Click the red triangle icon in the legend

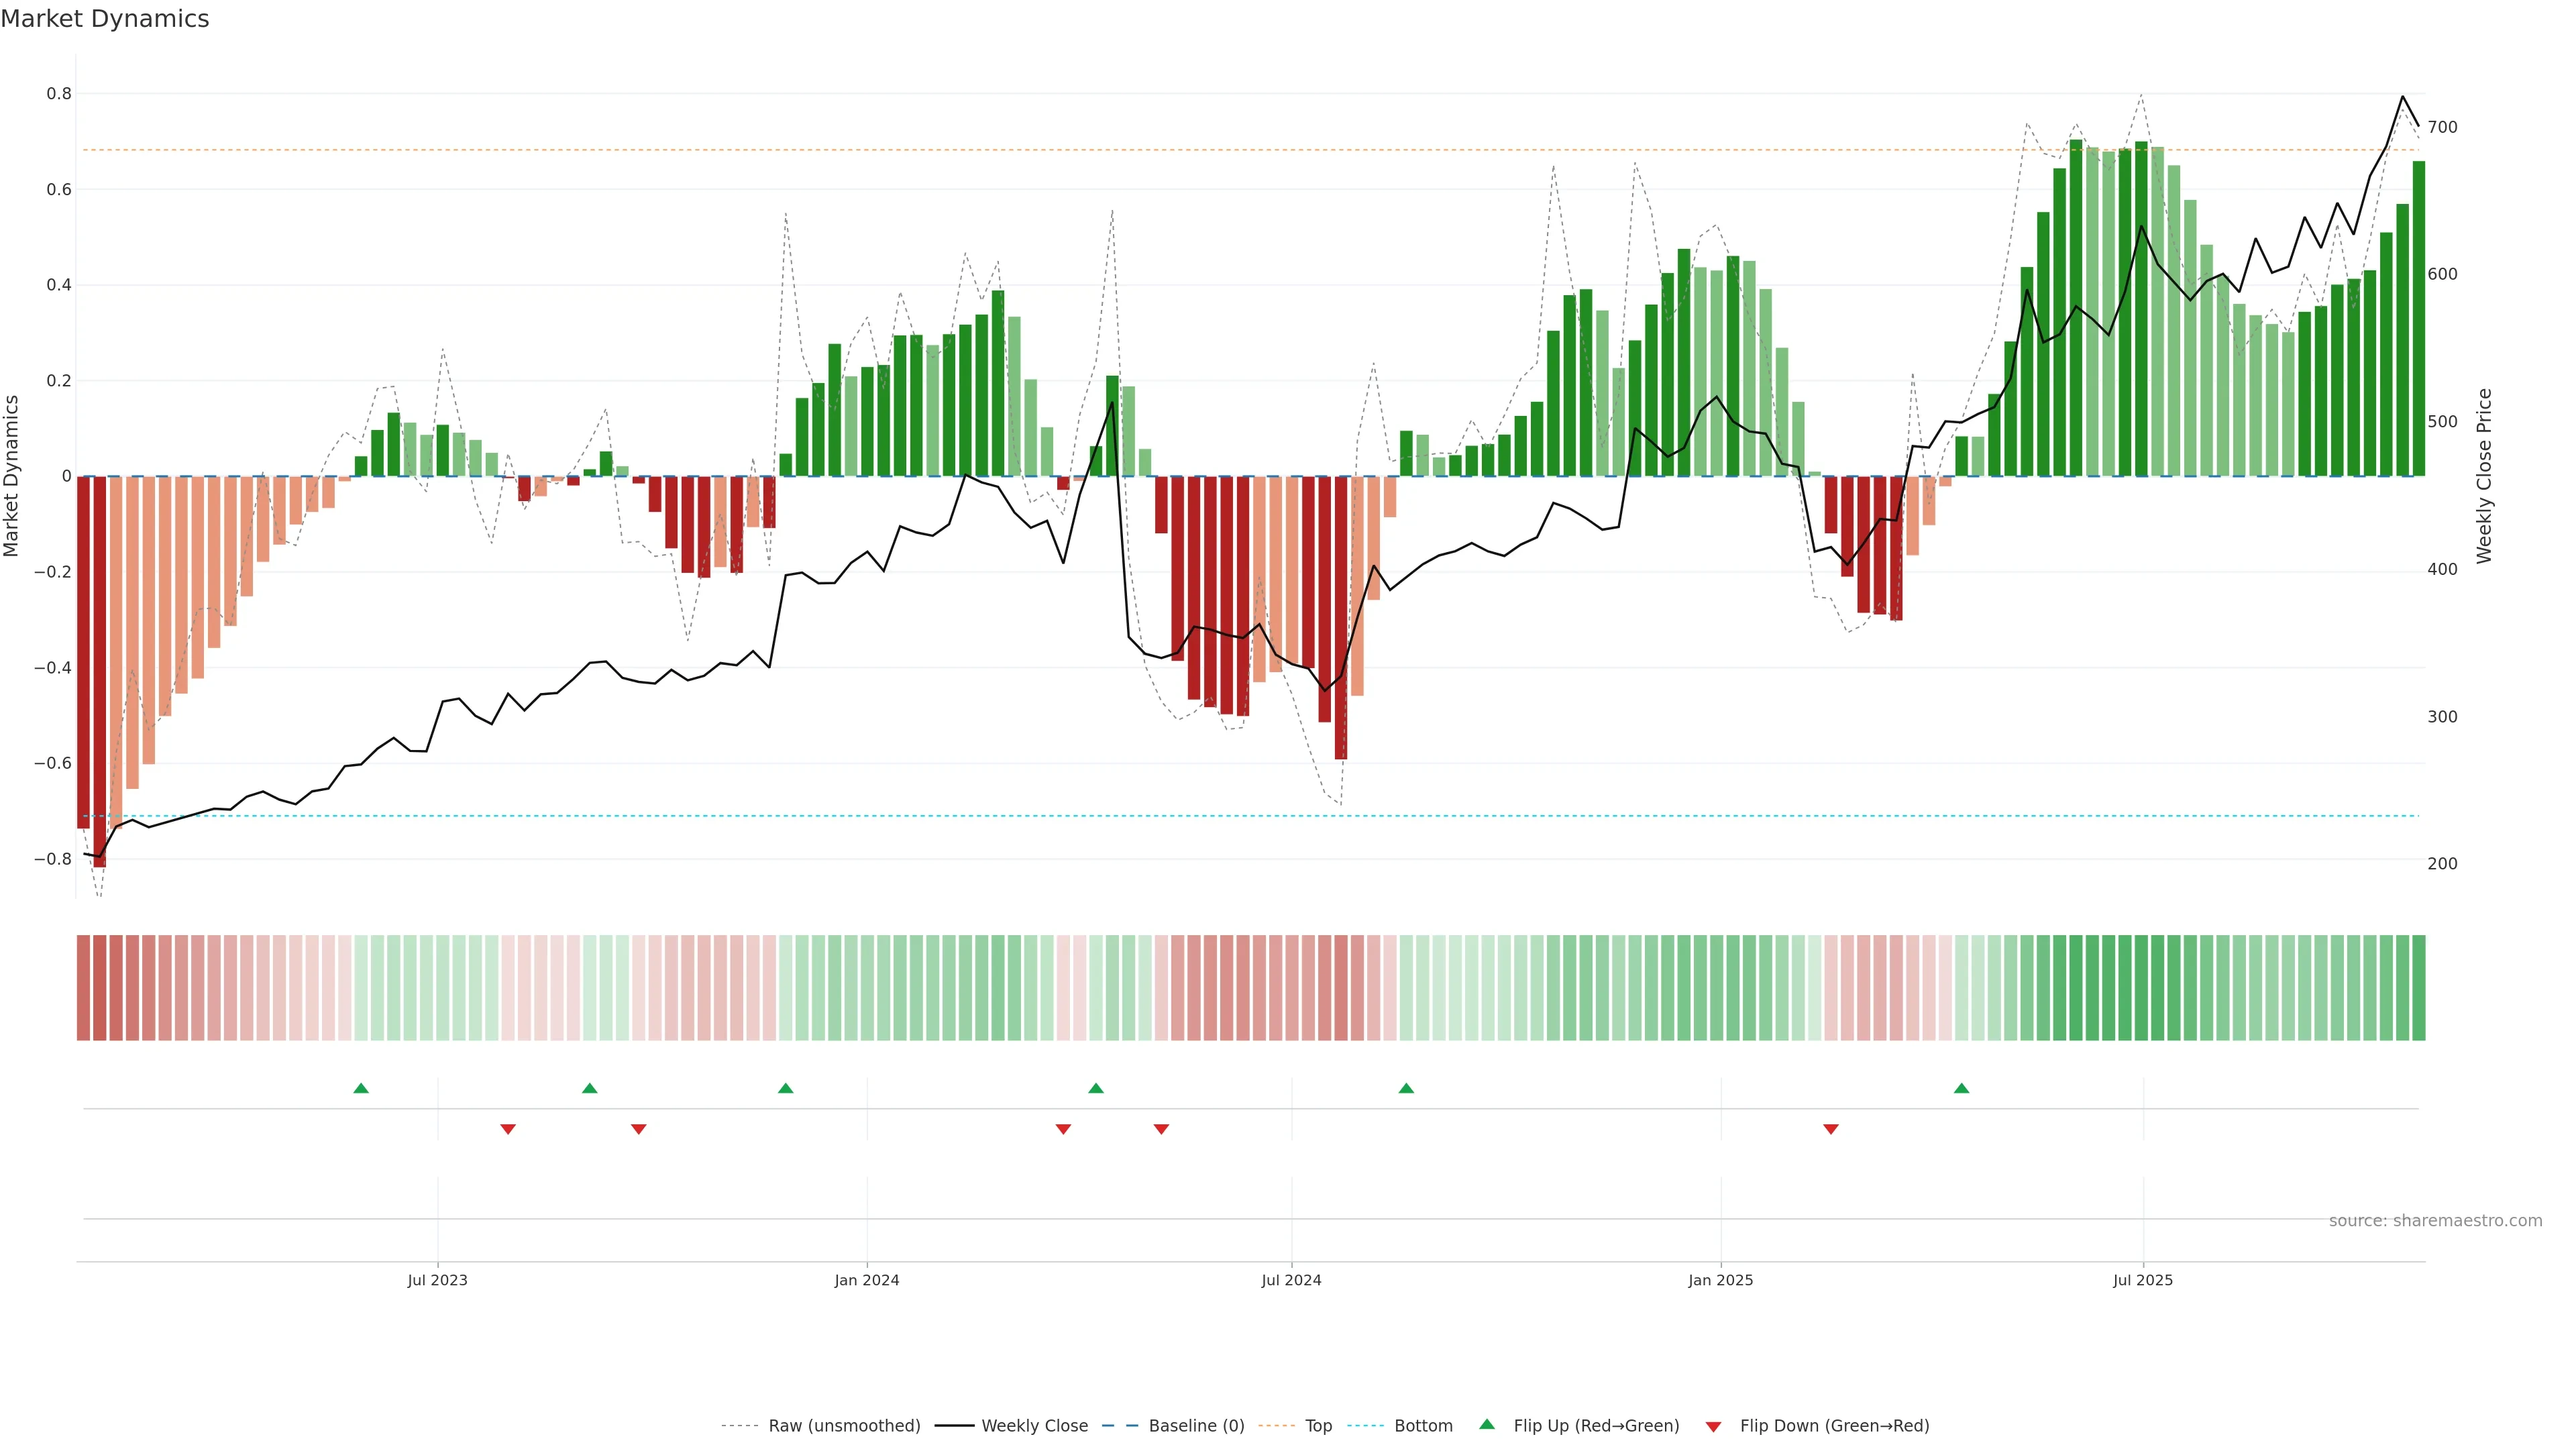pos(1714,1427)
